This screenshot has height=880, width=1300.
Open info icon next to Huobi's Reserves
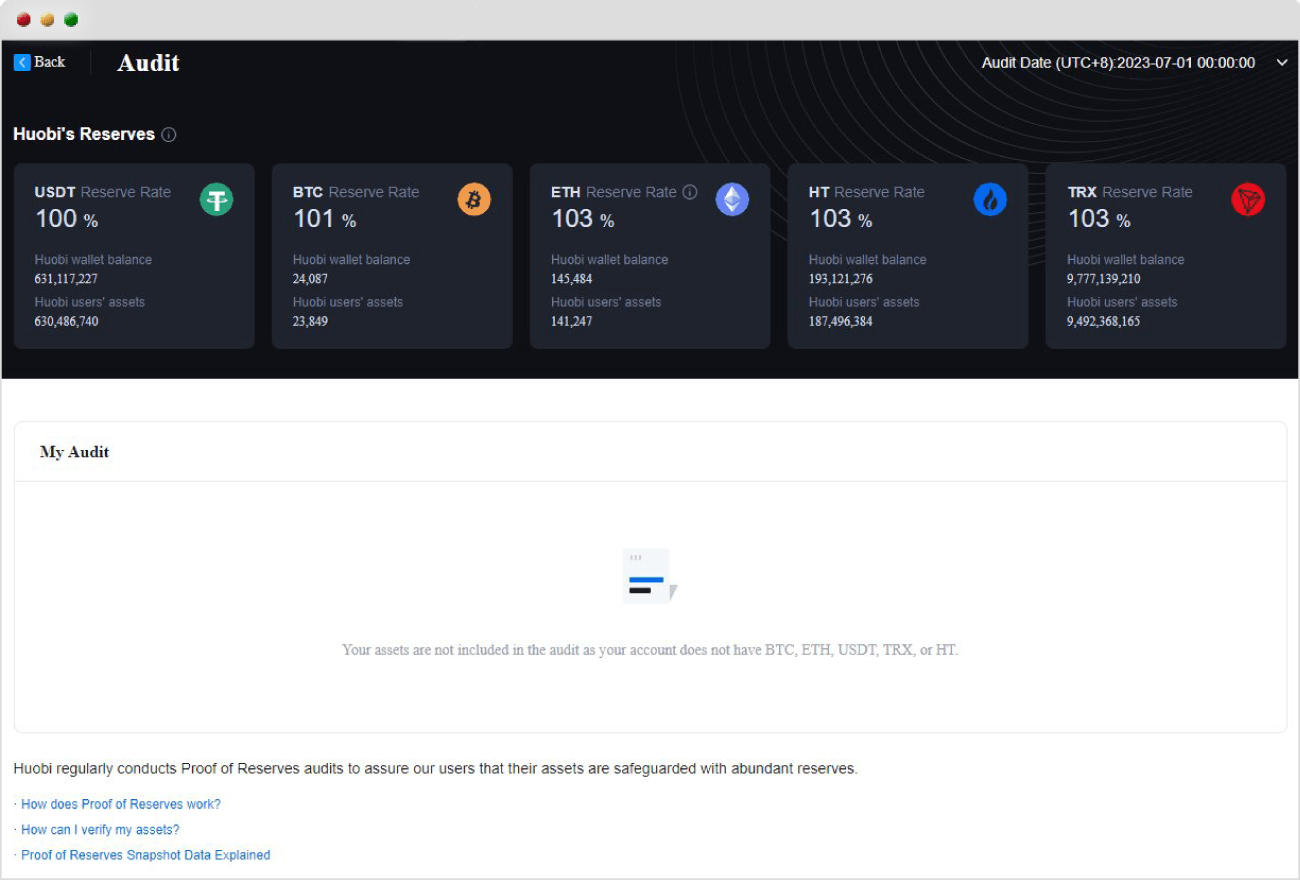click(169, 135)
